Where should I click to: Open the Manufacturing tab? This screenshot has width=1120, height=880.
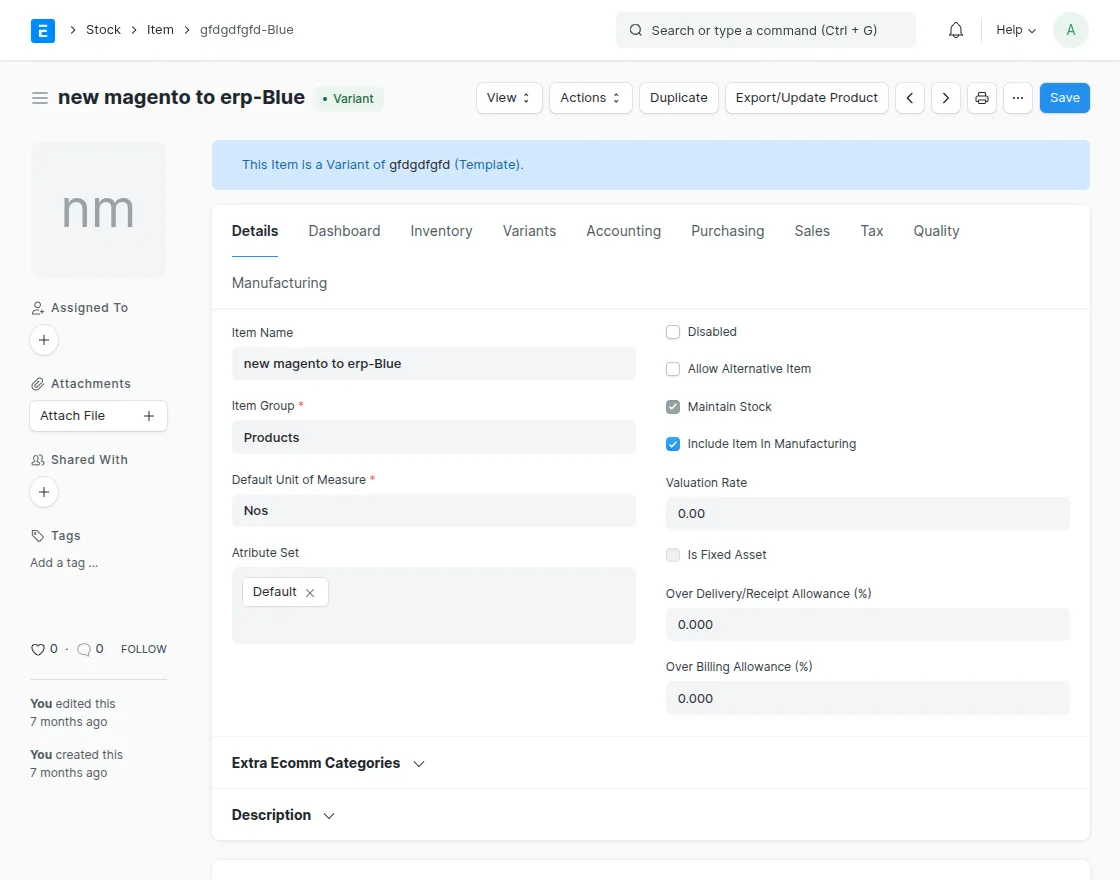coord(279,283)
